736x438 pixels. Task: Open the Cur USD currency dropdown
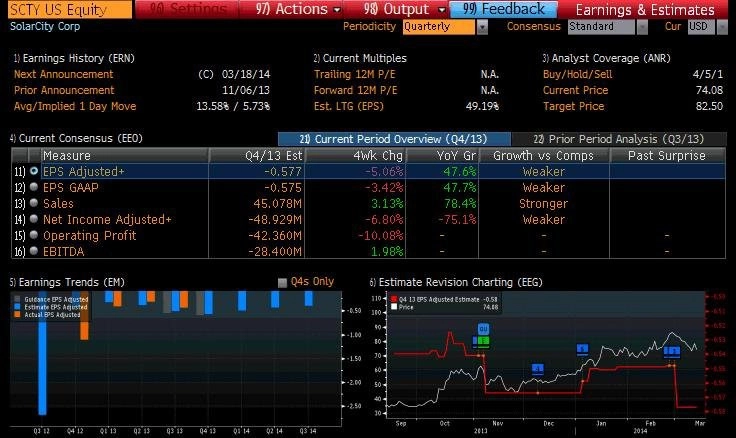[701, 27]
